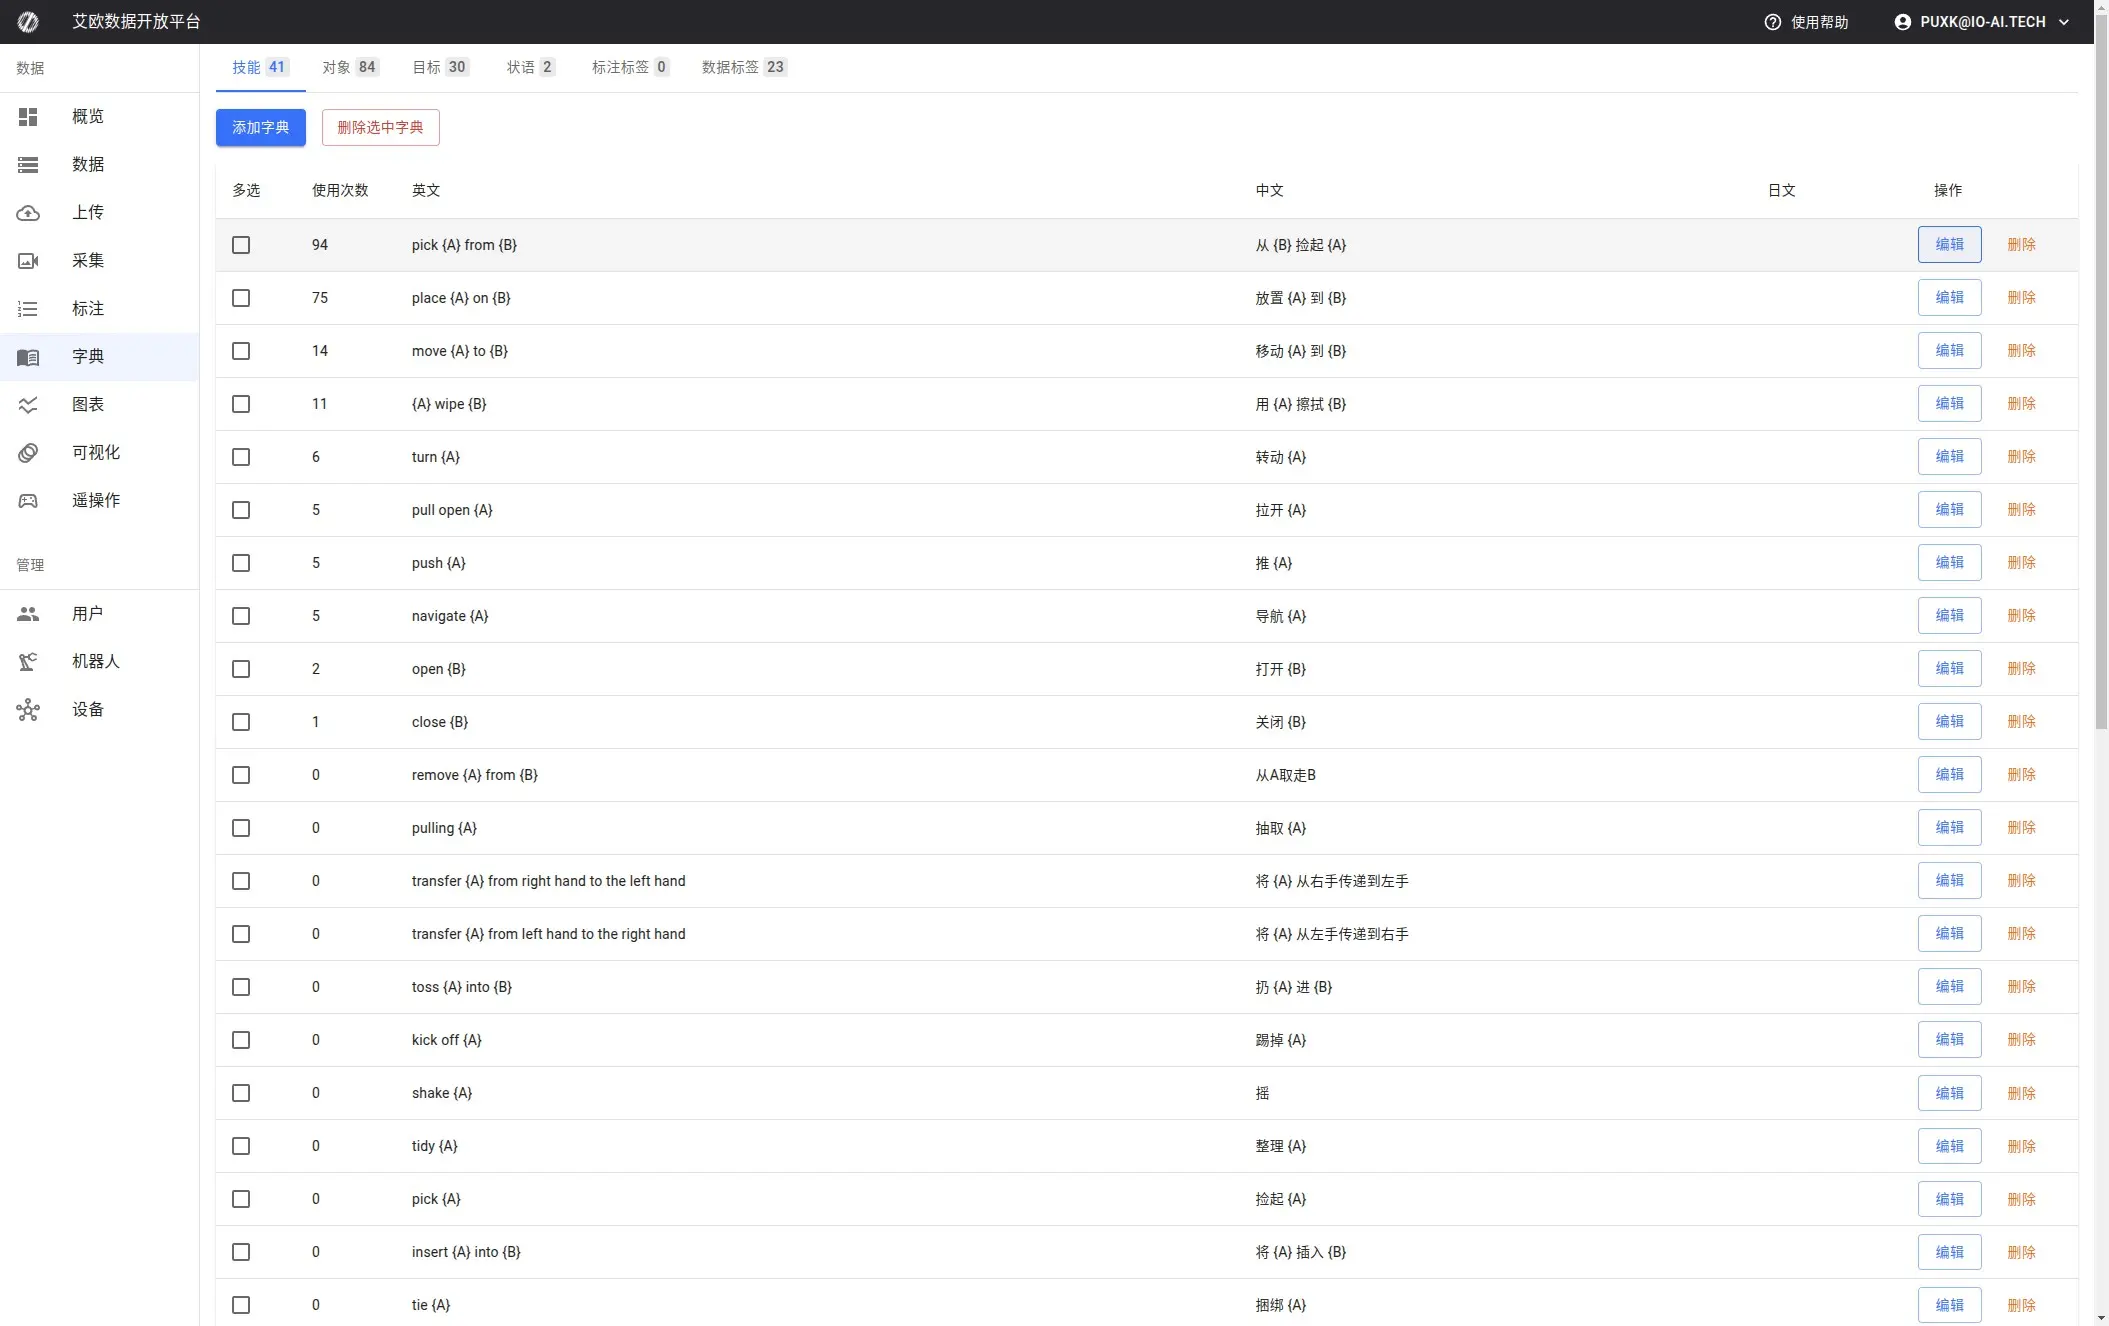Click the 机器人 robot arm icon
Screen dimensions: 2109x1326
click(x=28, y=661)
